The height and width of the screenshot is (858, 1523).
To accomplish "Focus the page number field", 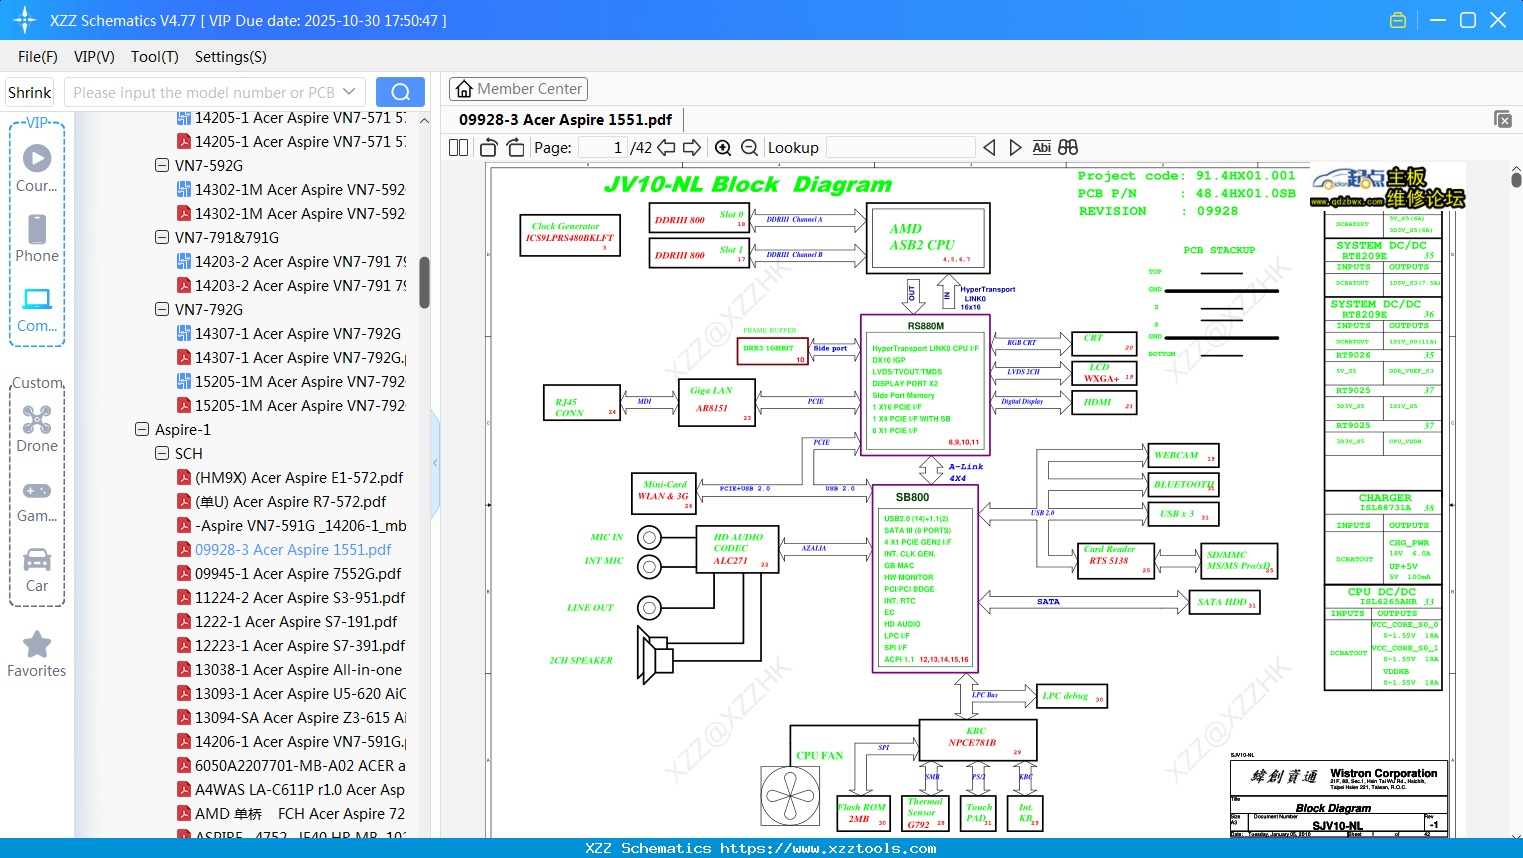I will pos(602,148).
